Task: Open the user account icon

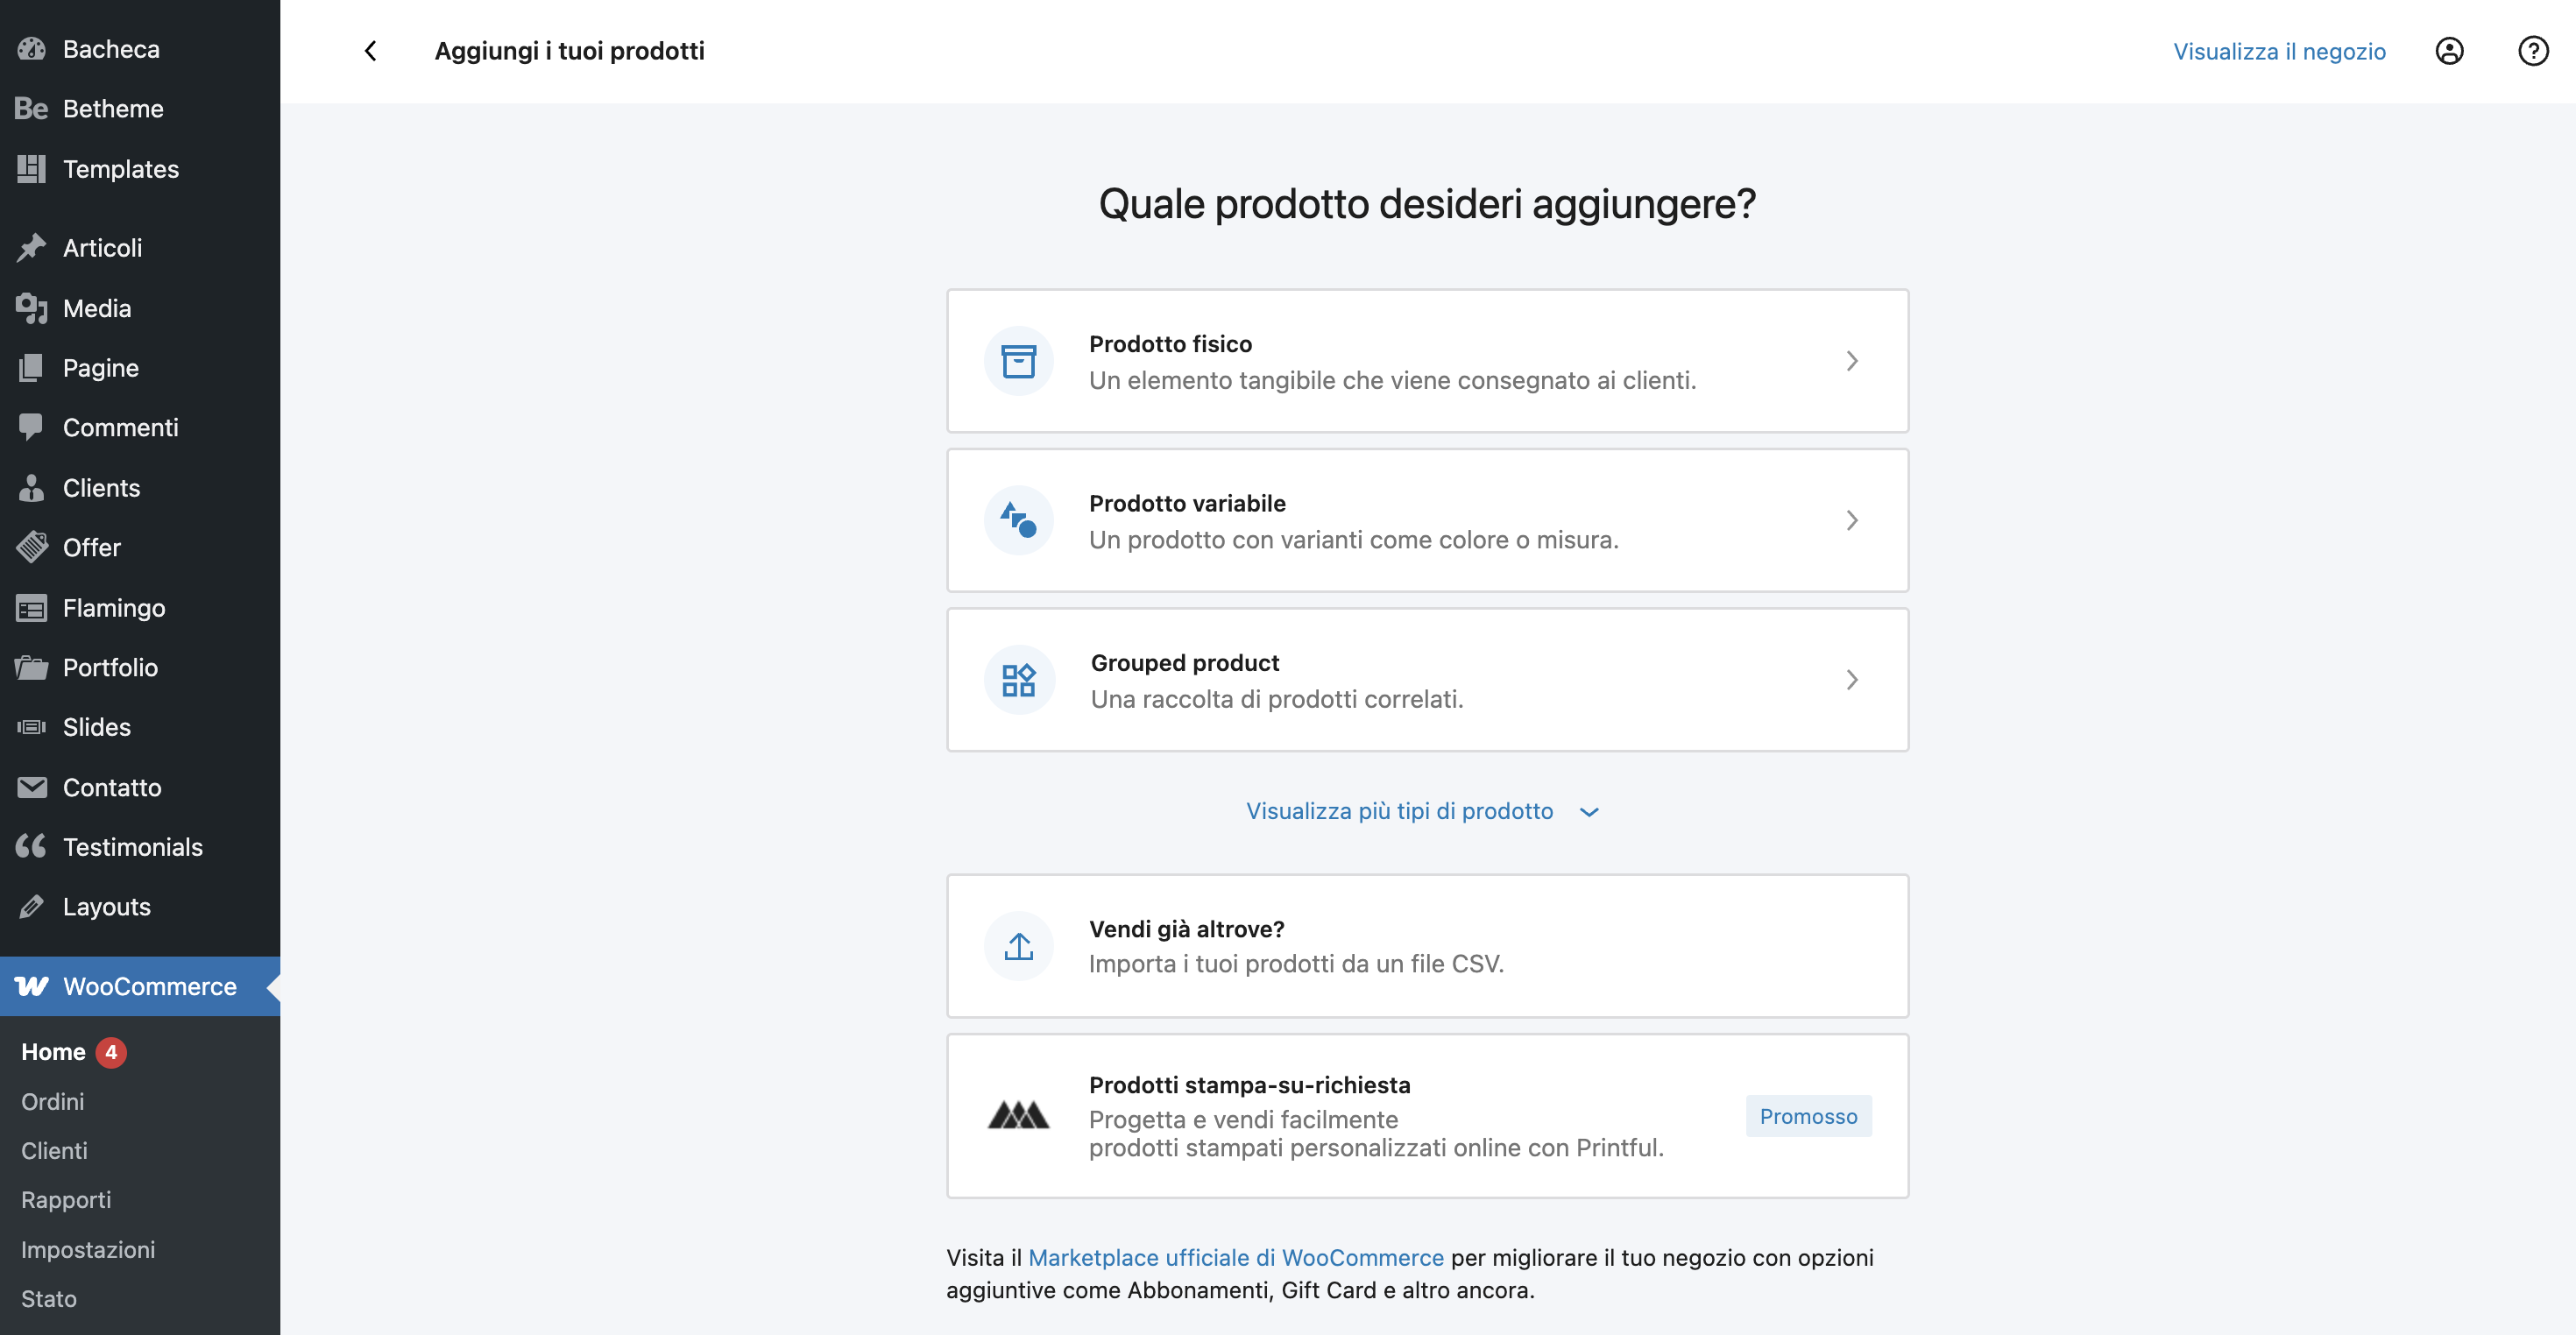Action: tap(2449, 51)
